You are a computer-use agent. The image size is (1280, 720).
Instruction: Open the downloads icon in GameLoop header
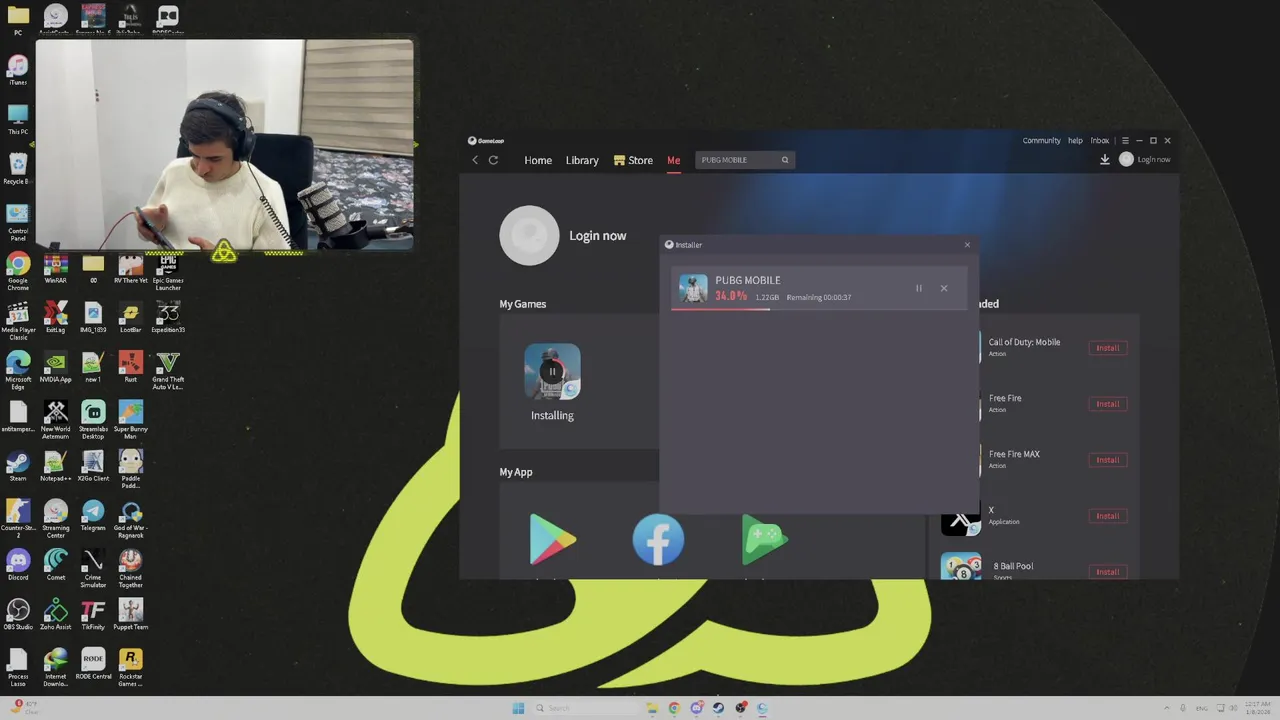tap(1105, 159)
